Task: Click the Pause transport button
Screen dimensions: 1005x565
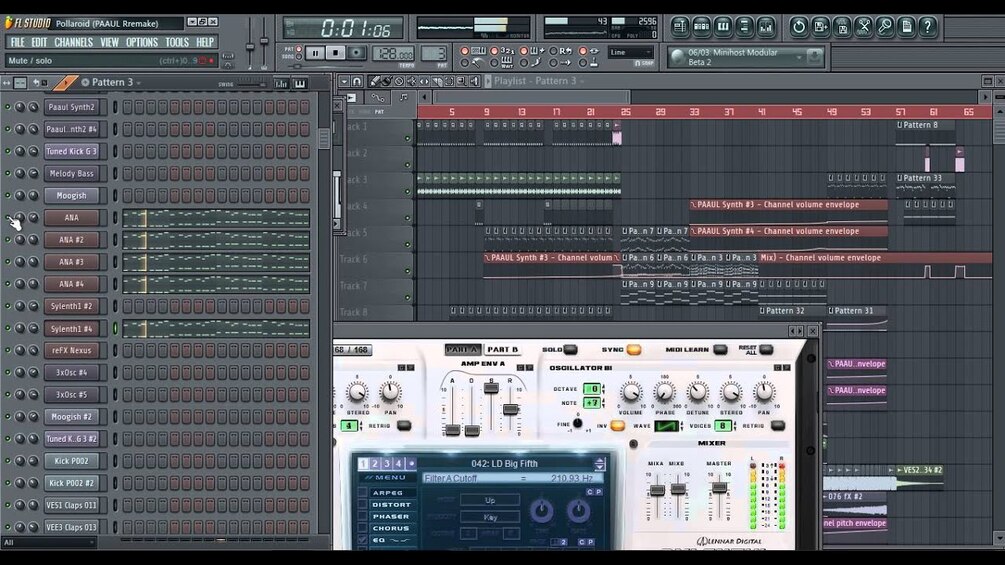Action: [x=315, y=53]
